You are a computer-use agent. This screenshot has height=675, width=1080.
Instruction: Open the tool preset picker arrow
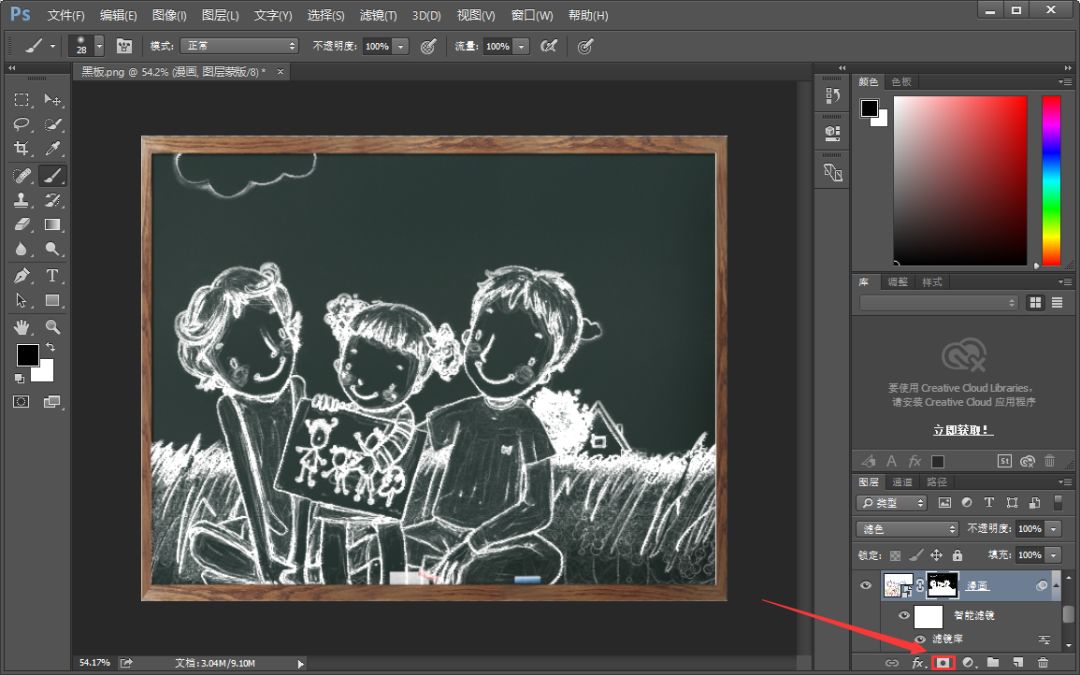click(x=52, y=46)
